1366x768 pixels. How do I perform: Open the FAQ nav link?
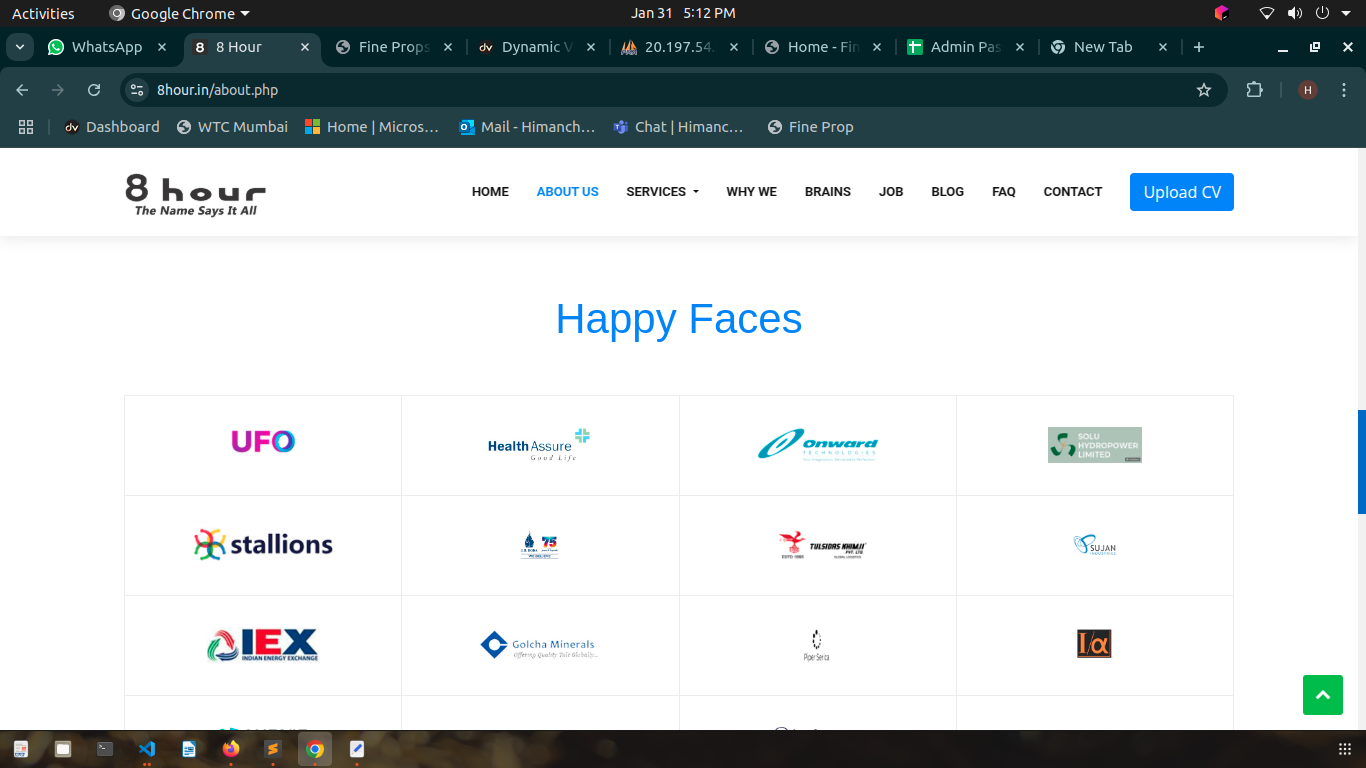[x=1003, y=192]
